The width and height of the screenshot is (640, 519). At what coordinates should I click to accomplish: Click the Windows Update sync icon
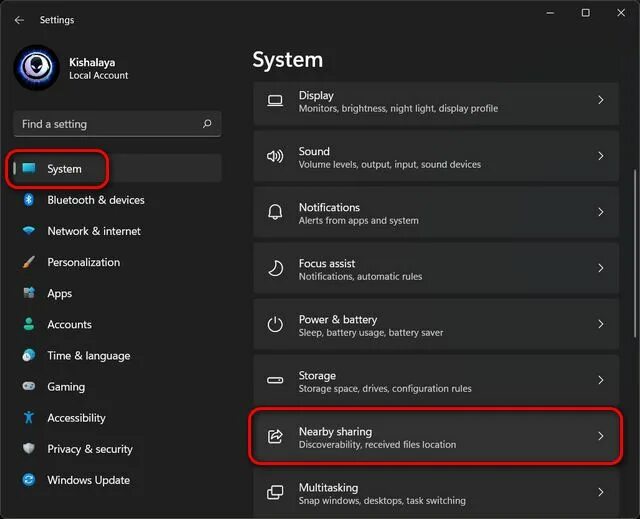coord(29,480)
